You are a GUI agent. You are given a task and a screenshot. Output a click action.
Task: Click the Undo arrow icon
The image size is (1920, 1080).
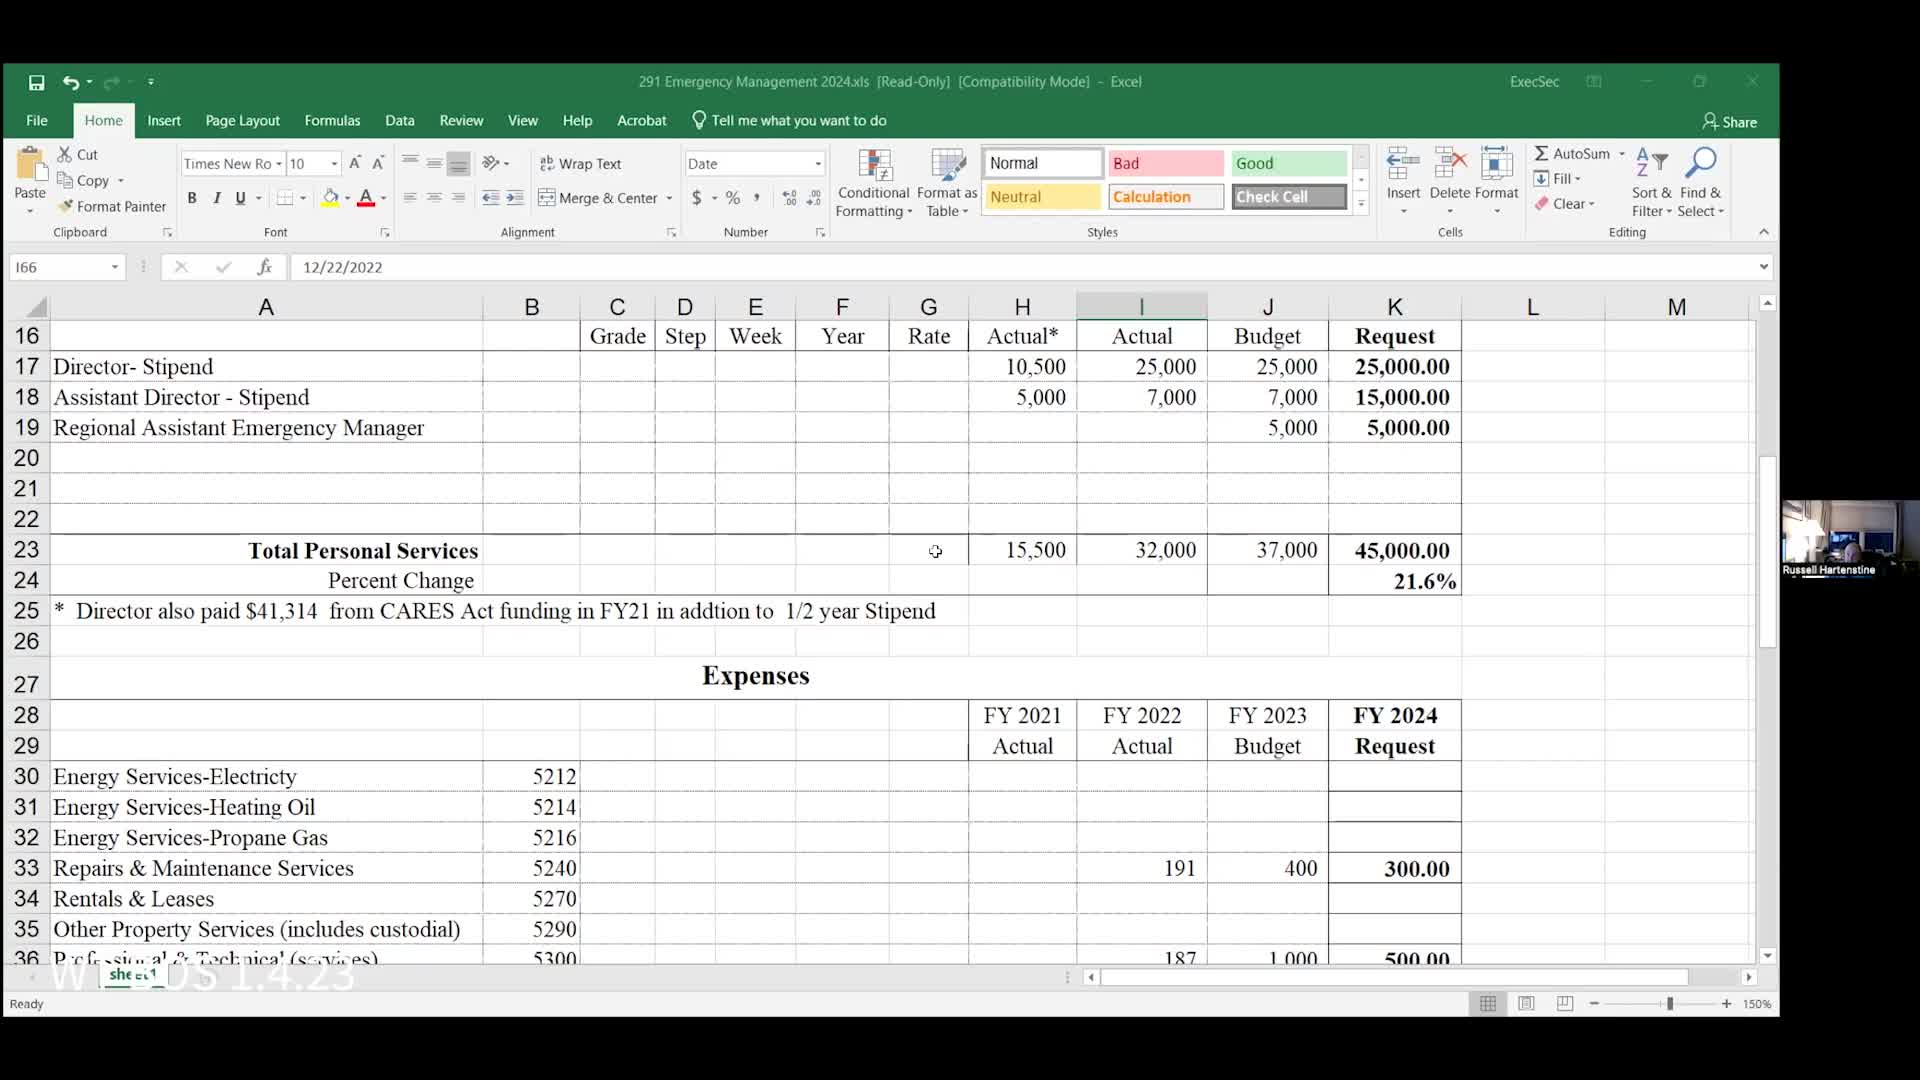click(x=70, y=82)
